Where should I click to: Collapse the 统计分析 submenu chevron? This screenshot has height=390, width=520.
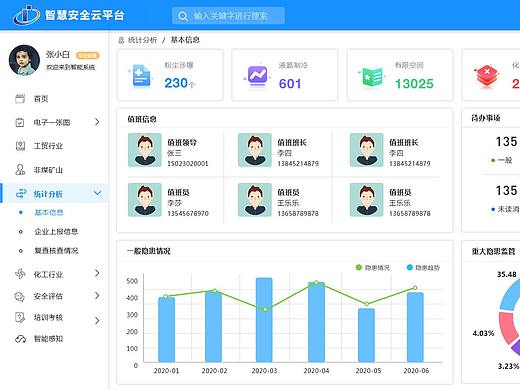click(x=97, y=193)
